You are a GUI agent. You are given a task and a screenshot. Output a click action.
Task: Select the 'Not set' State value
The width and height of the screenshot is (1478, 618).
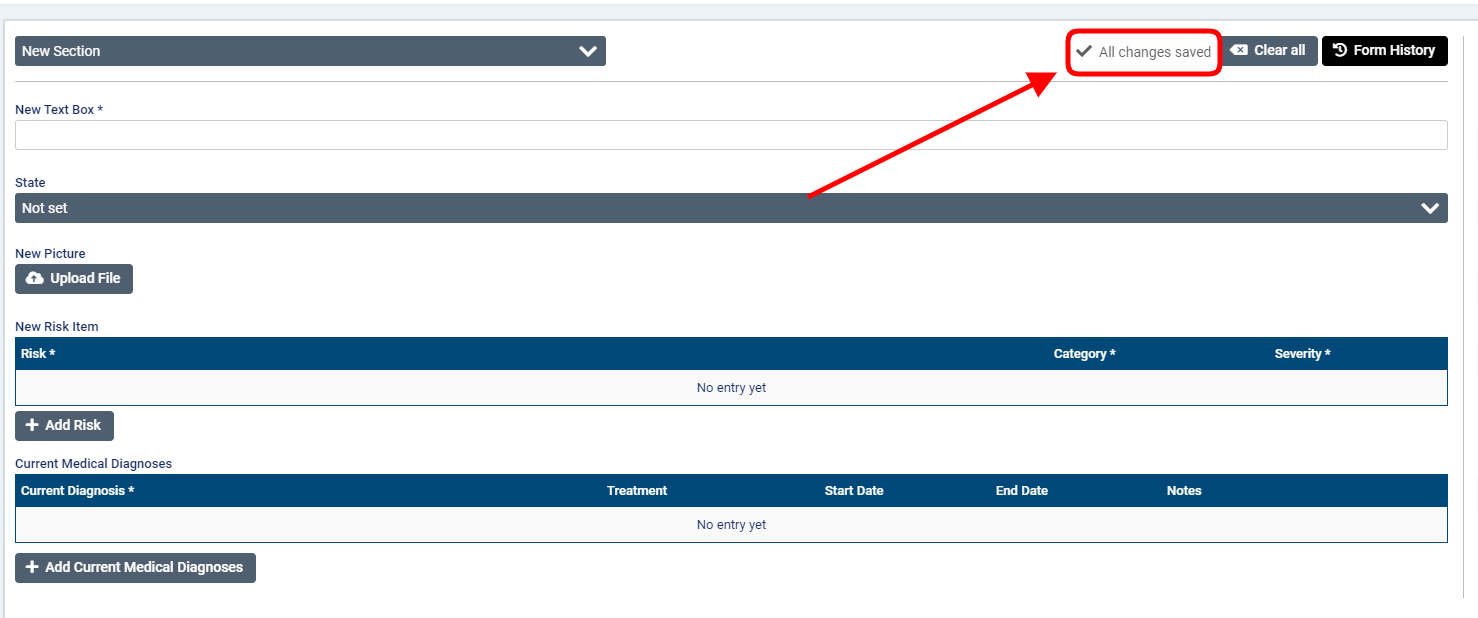tap(45, 208)
